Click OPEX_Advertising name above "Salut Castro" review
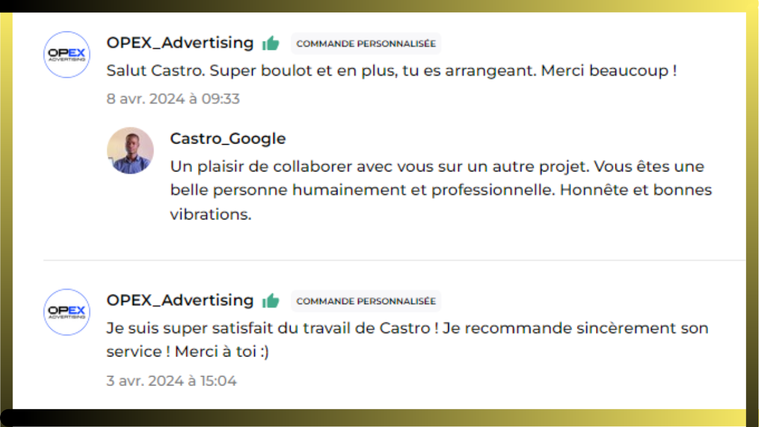The height and width of the screenshot is (427, 759). click(180, 42)
